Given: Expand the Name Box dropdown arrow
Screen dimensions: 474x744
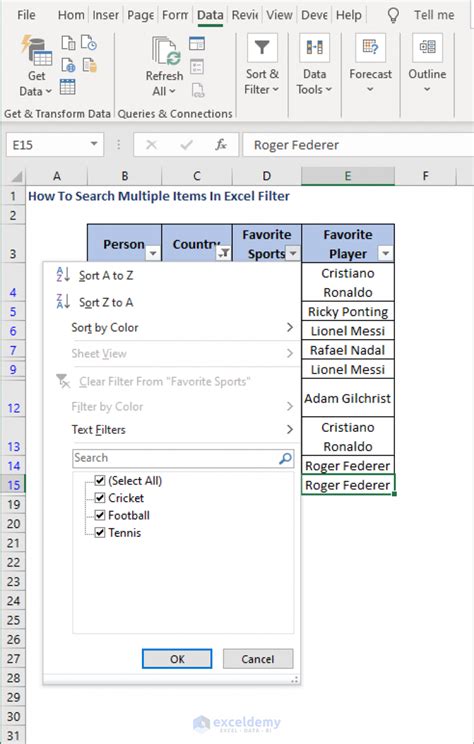Looking at the screenshot, I should pos(94,144).
